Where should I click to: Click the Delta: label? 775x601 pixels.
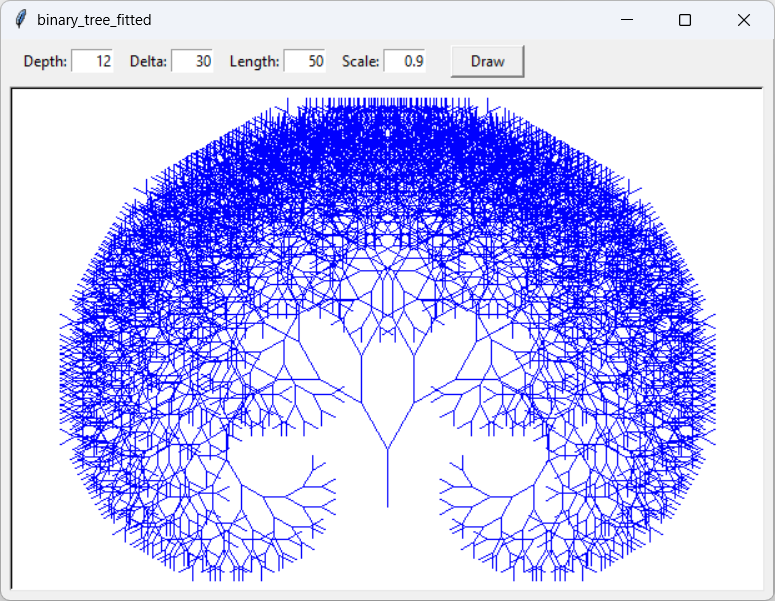[148, 61]
